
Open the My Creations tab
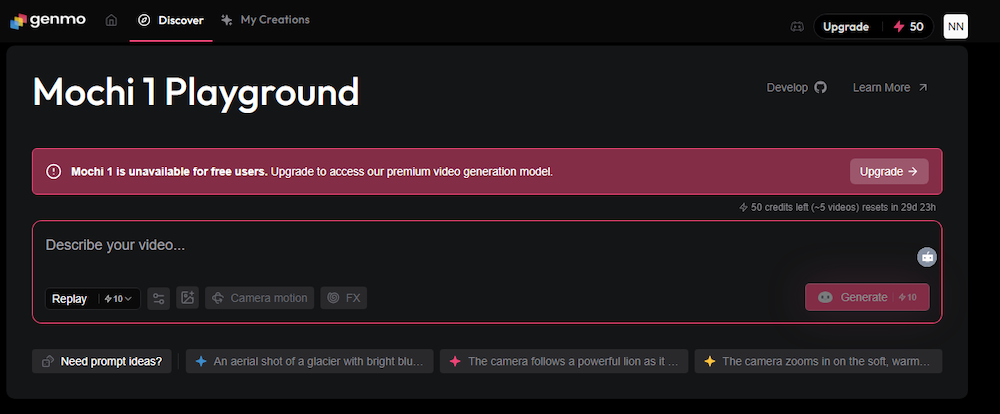(x=265, y=20)
